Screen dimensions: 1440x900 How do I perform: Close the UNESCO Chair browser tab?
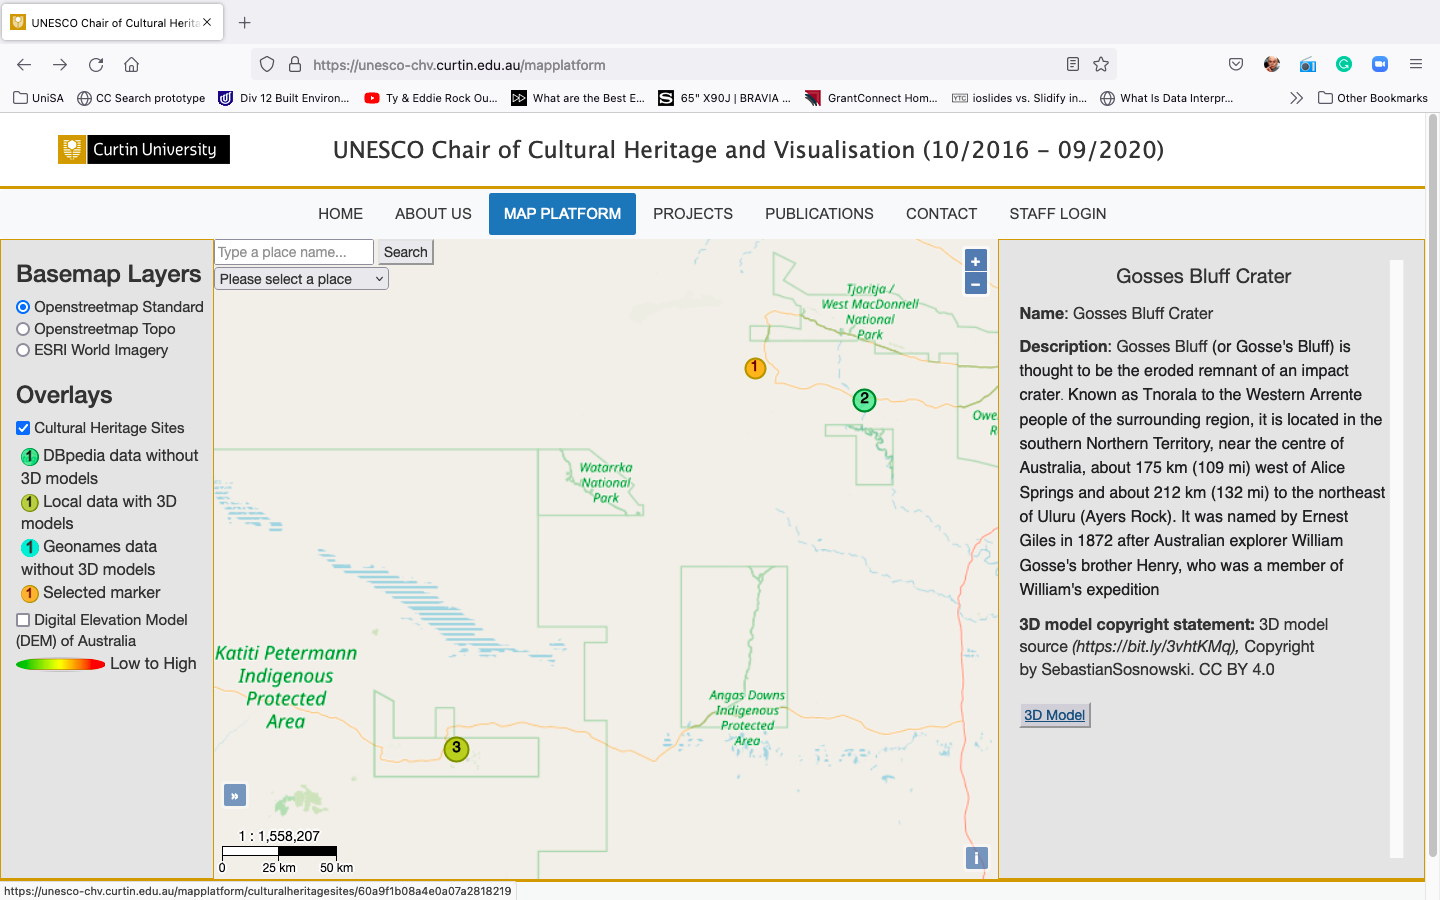coord(207,22)
